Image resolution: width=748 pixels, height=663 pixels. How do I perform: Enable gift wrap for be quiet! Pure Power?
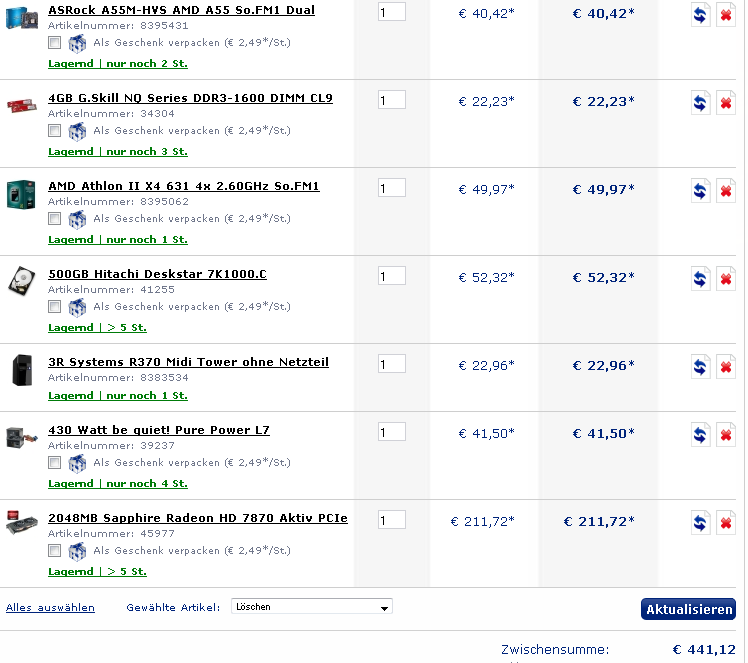point(54,462)
